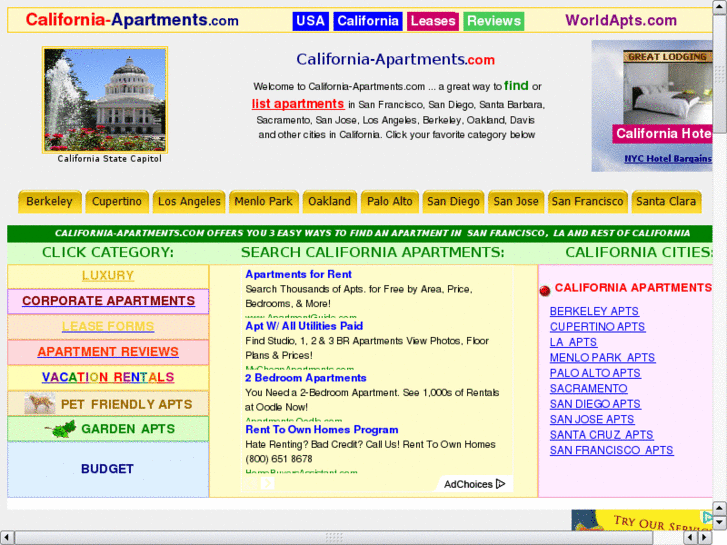
Task: Open 'Rent To Own Homes Program' ad
Action: pyautogui.click(x=322, y=430)
